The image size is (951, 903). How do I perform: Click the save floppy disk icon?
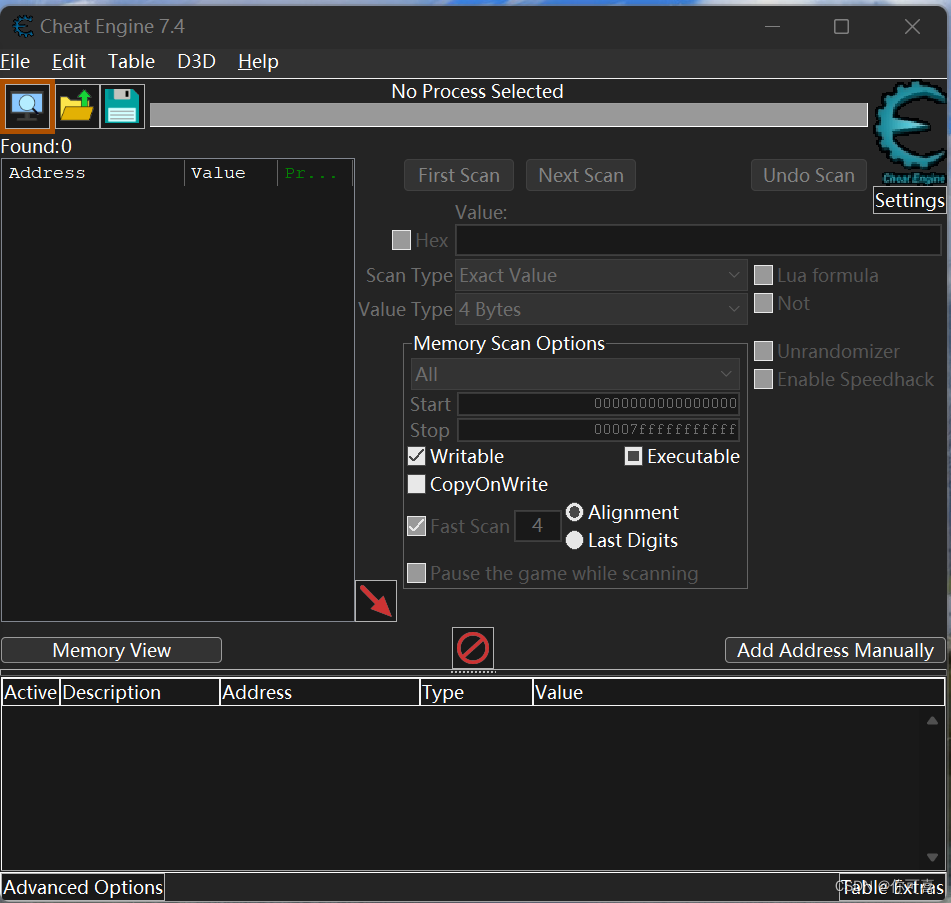pyautogui.click(x=123, y=106)
